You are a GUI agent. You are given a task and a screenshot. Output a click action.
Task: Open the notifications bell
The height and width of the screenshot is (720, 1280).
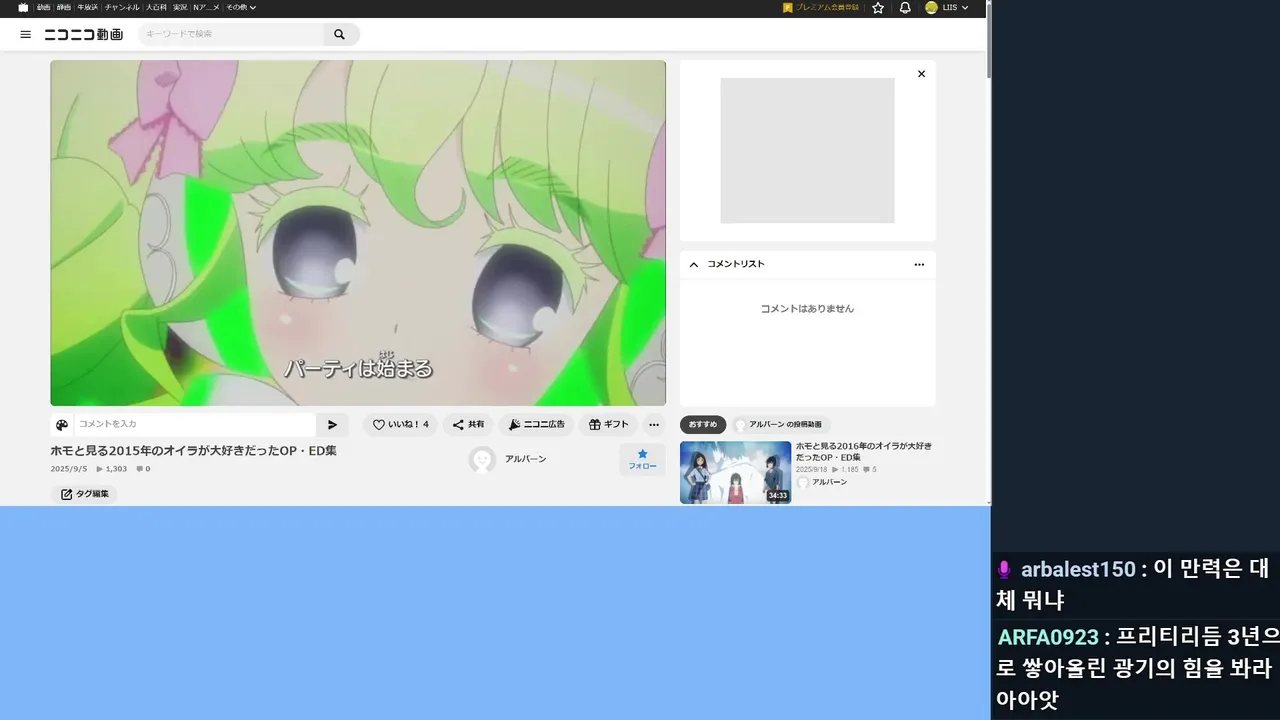[x=905, y=7]
